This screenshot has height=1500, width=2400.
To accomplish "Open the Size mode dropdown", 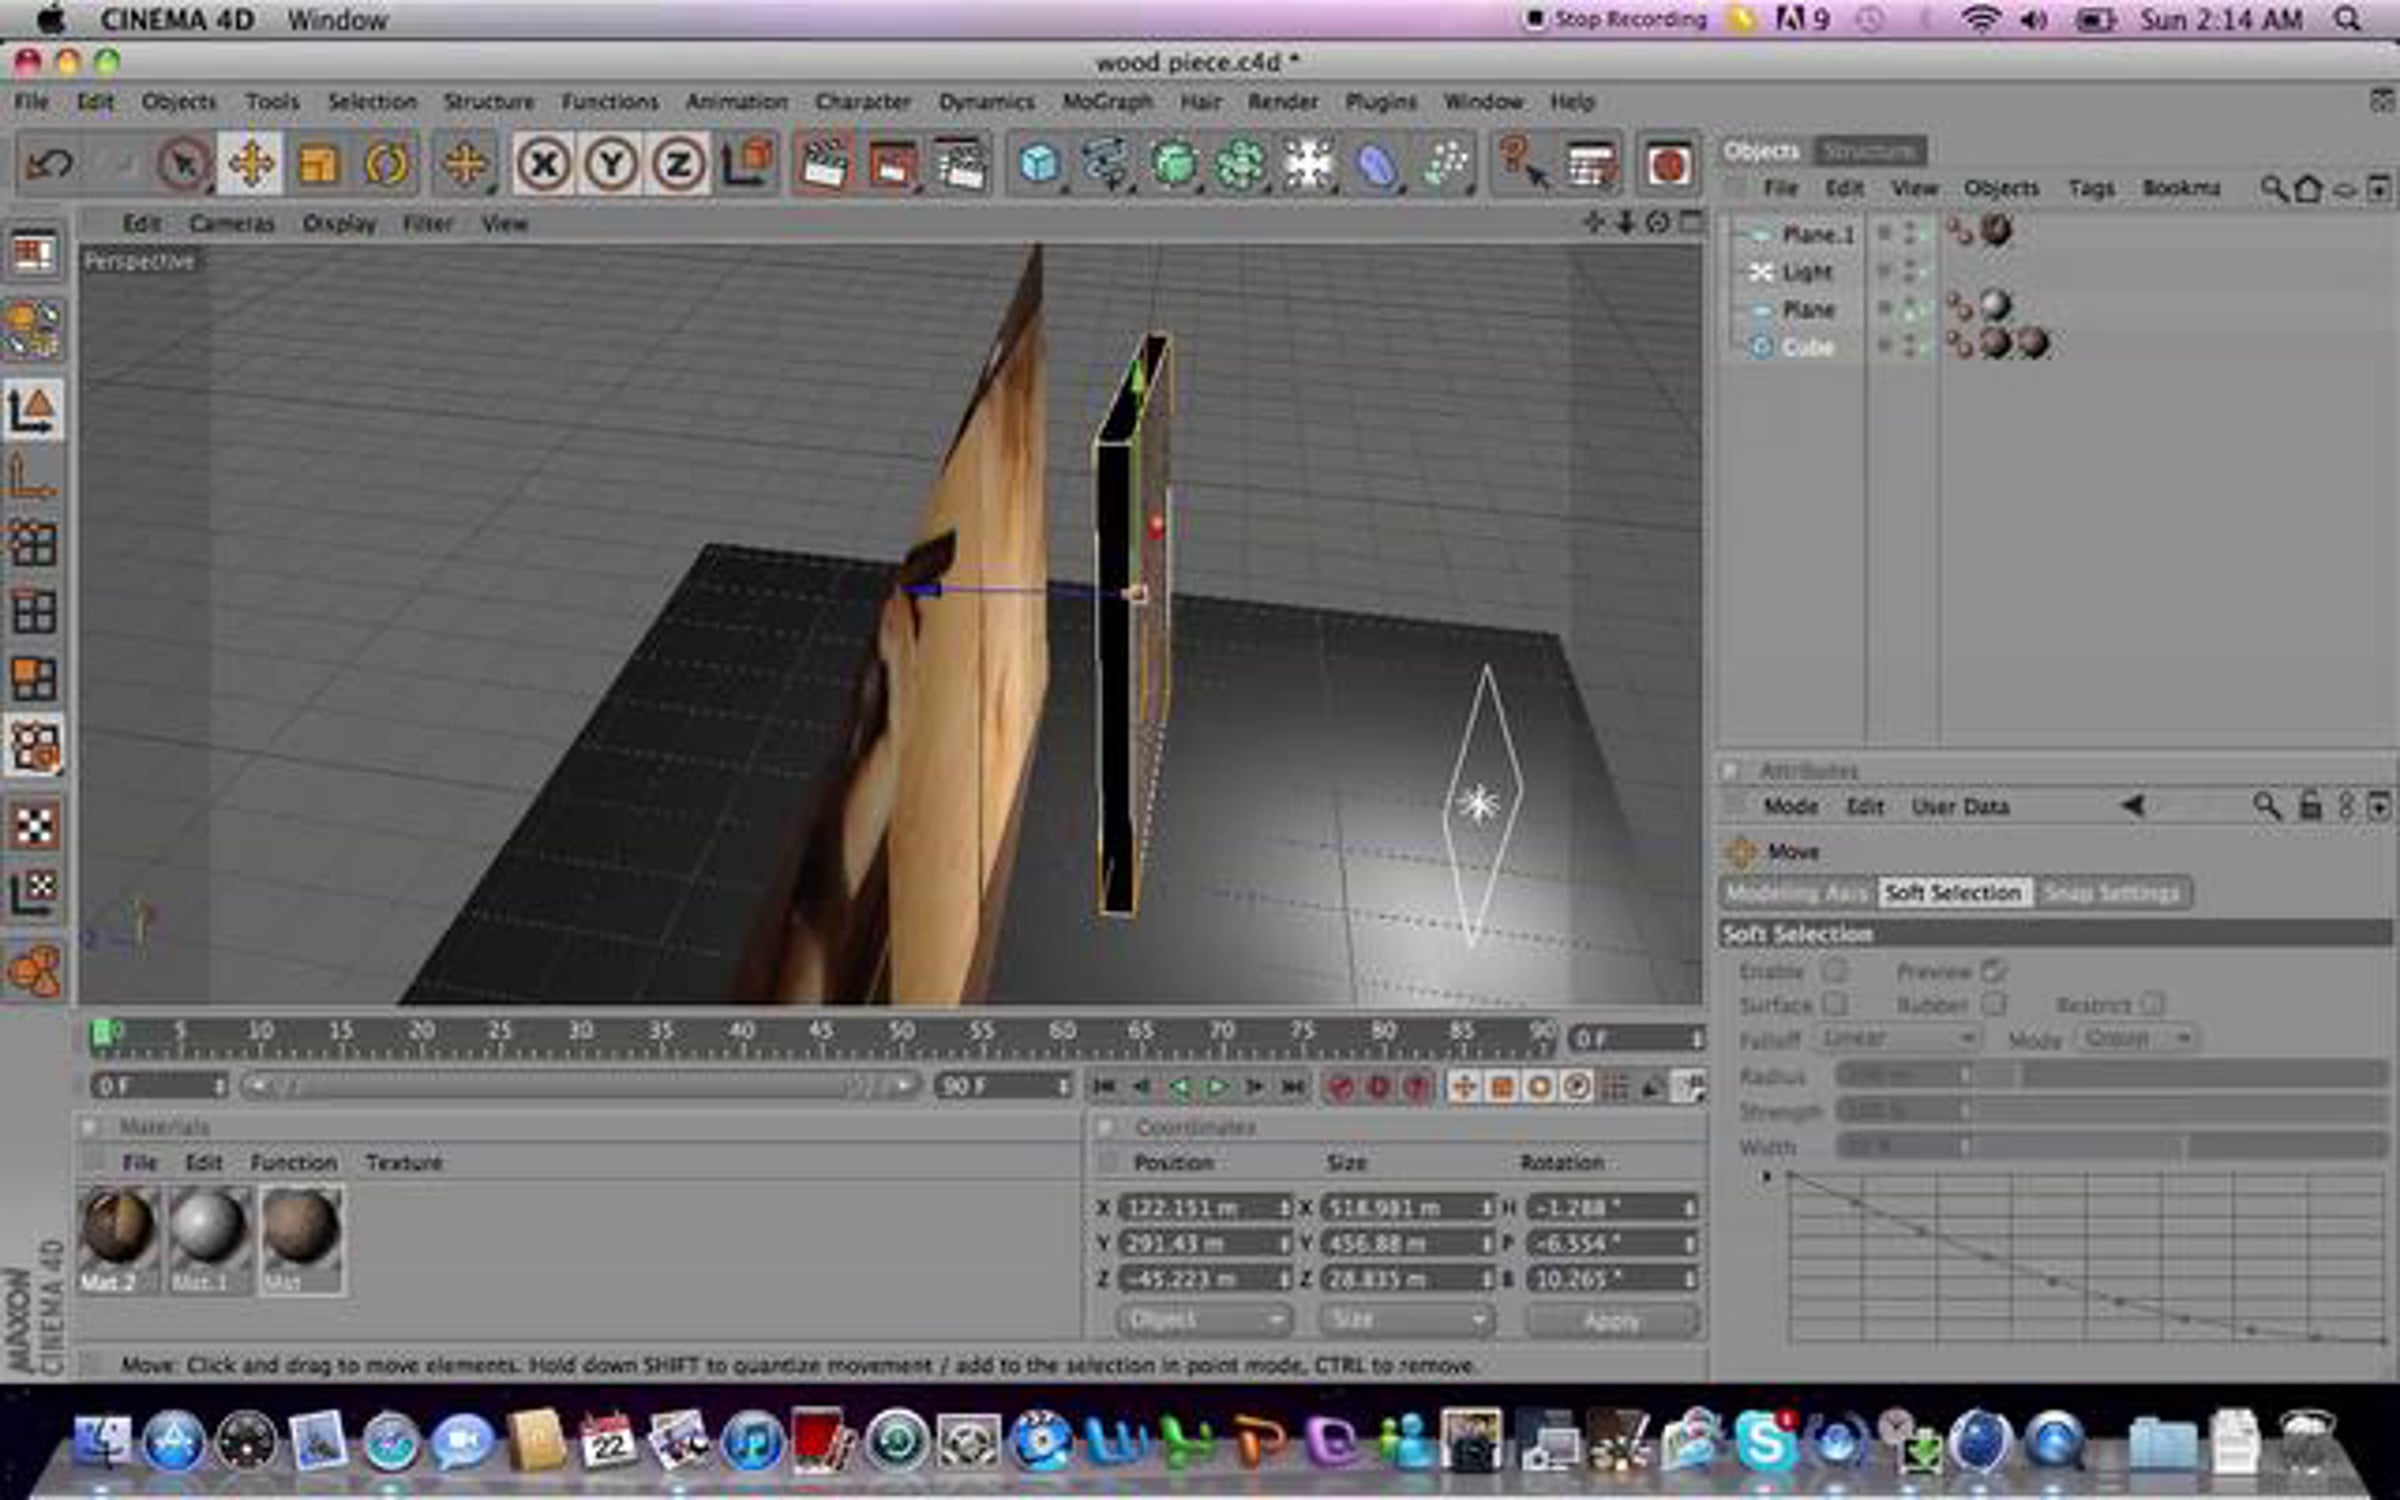I will pyautogui.click(x=1406, y=1320).
